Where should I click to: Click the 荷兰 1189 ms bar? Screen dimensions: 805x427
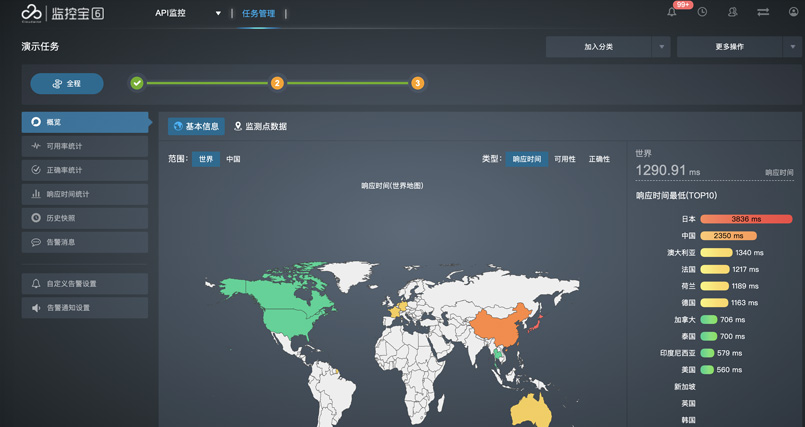(x=714, y=286)
